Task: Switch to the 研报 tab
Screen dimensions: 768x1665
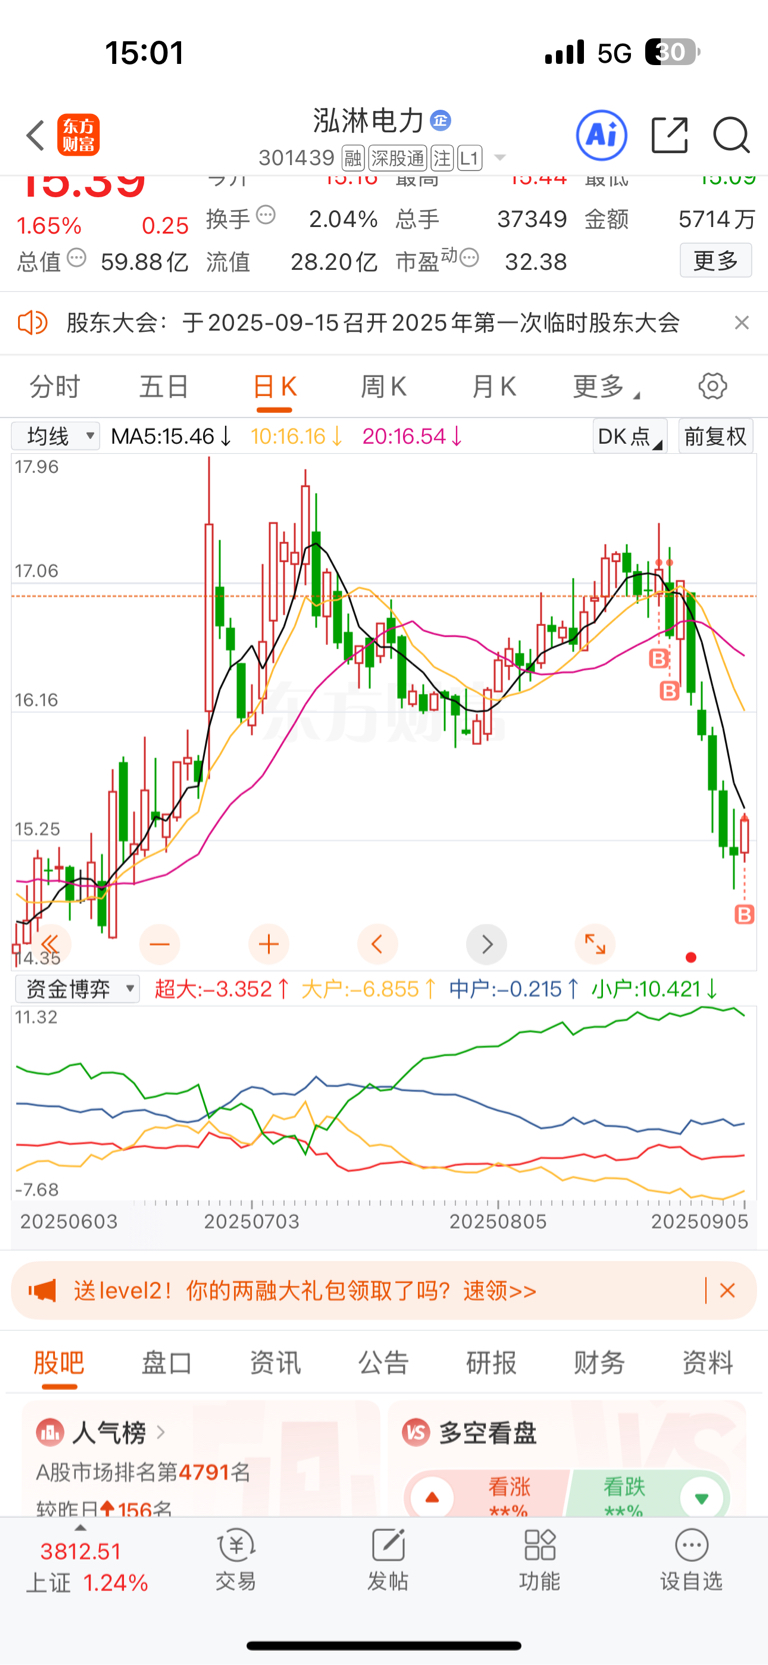Action: pos(492,1363)
